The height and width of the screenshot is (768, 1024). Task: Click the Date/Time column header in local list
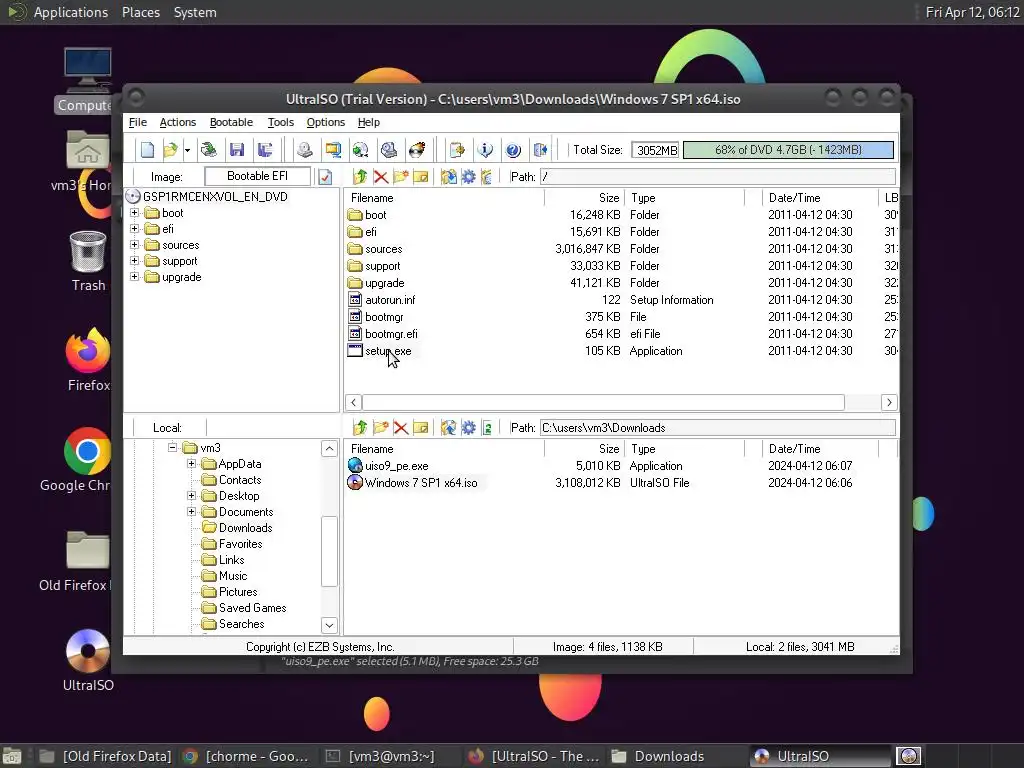point(820,449)
